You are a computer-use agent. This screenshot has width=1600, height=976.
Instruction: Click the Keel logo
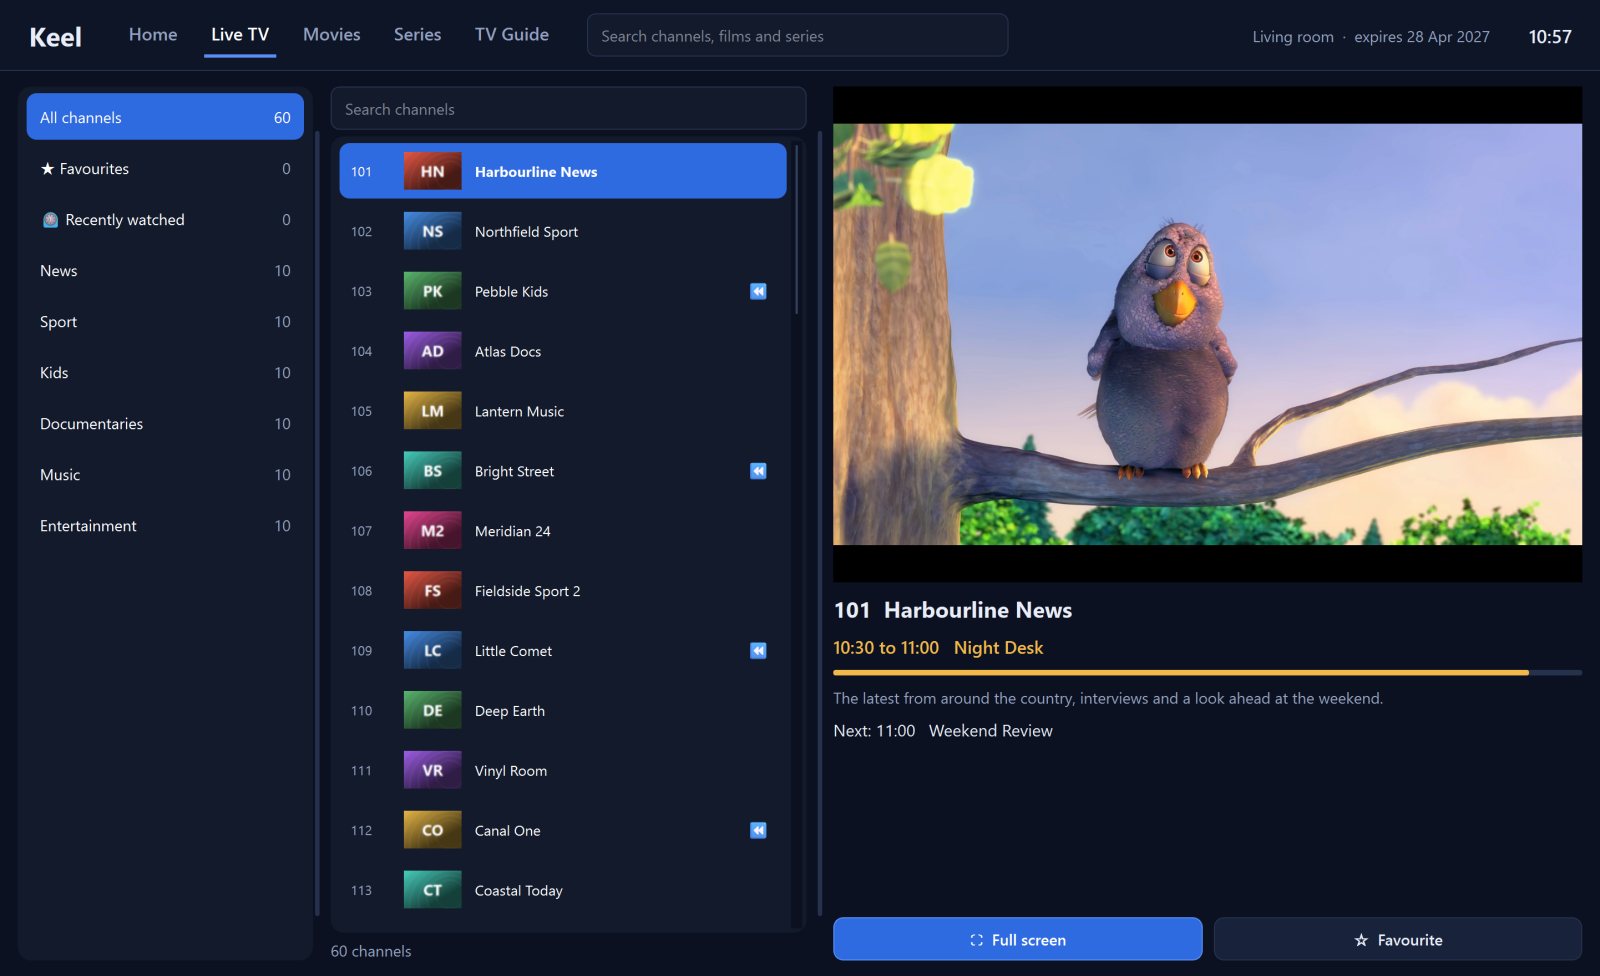55,37
